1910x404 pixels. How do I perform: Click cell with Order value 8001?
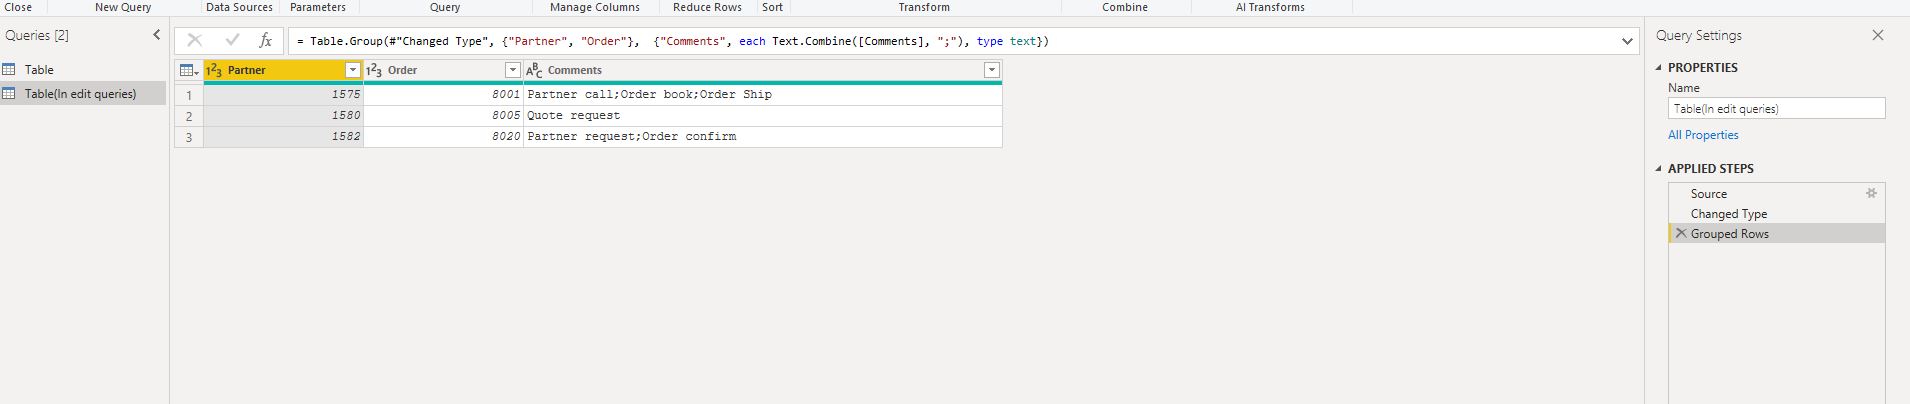[x=443, y=95]
